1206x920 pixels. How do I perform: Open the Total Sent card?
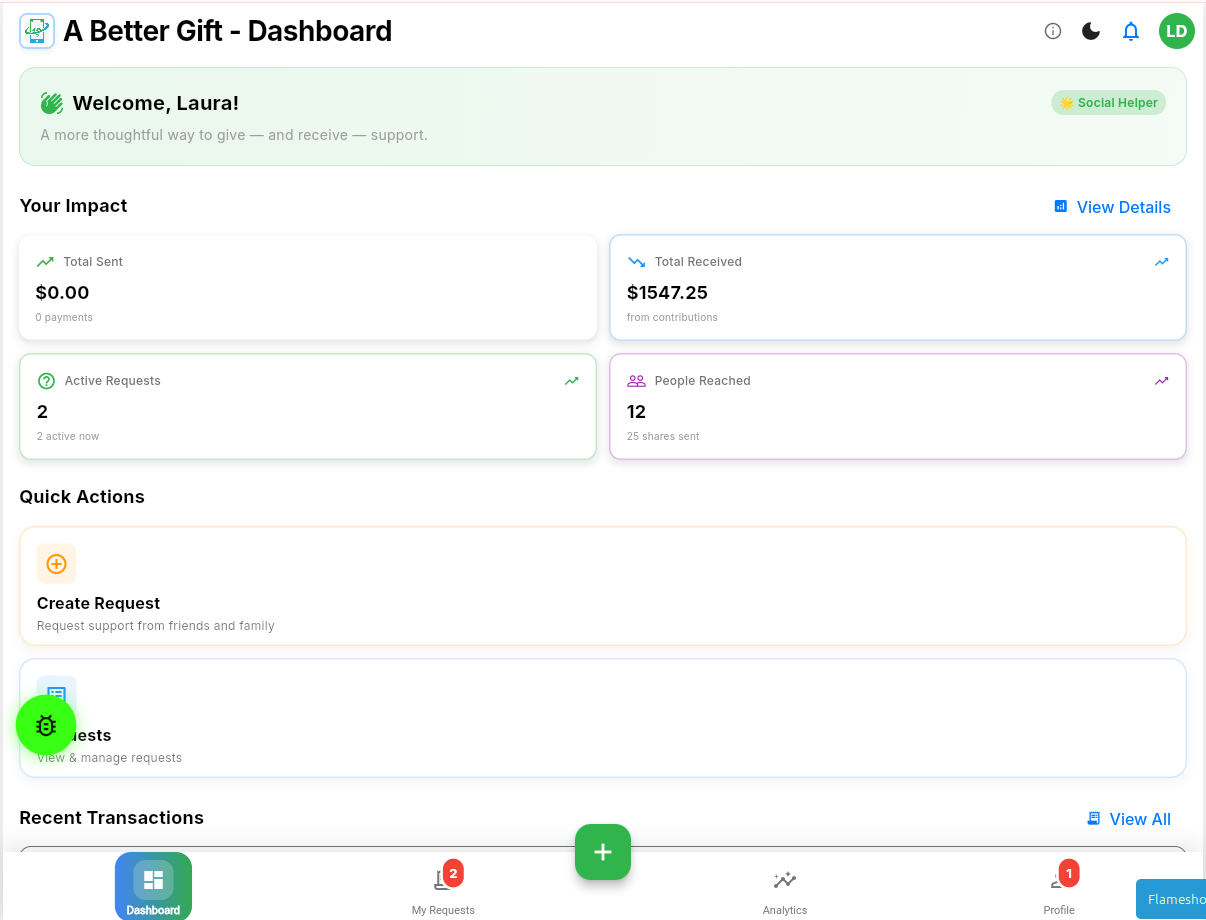[308, 287]
